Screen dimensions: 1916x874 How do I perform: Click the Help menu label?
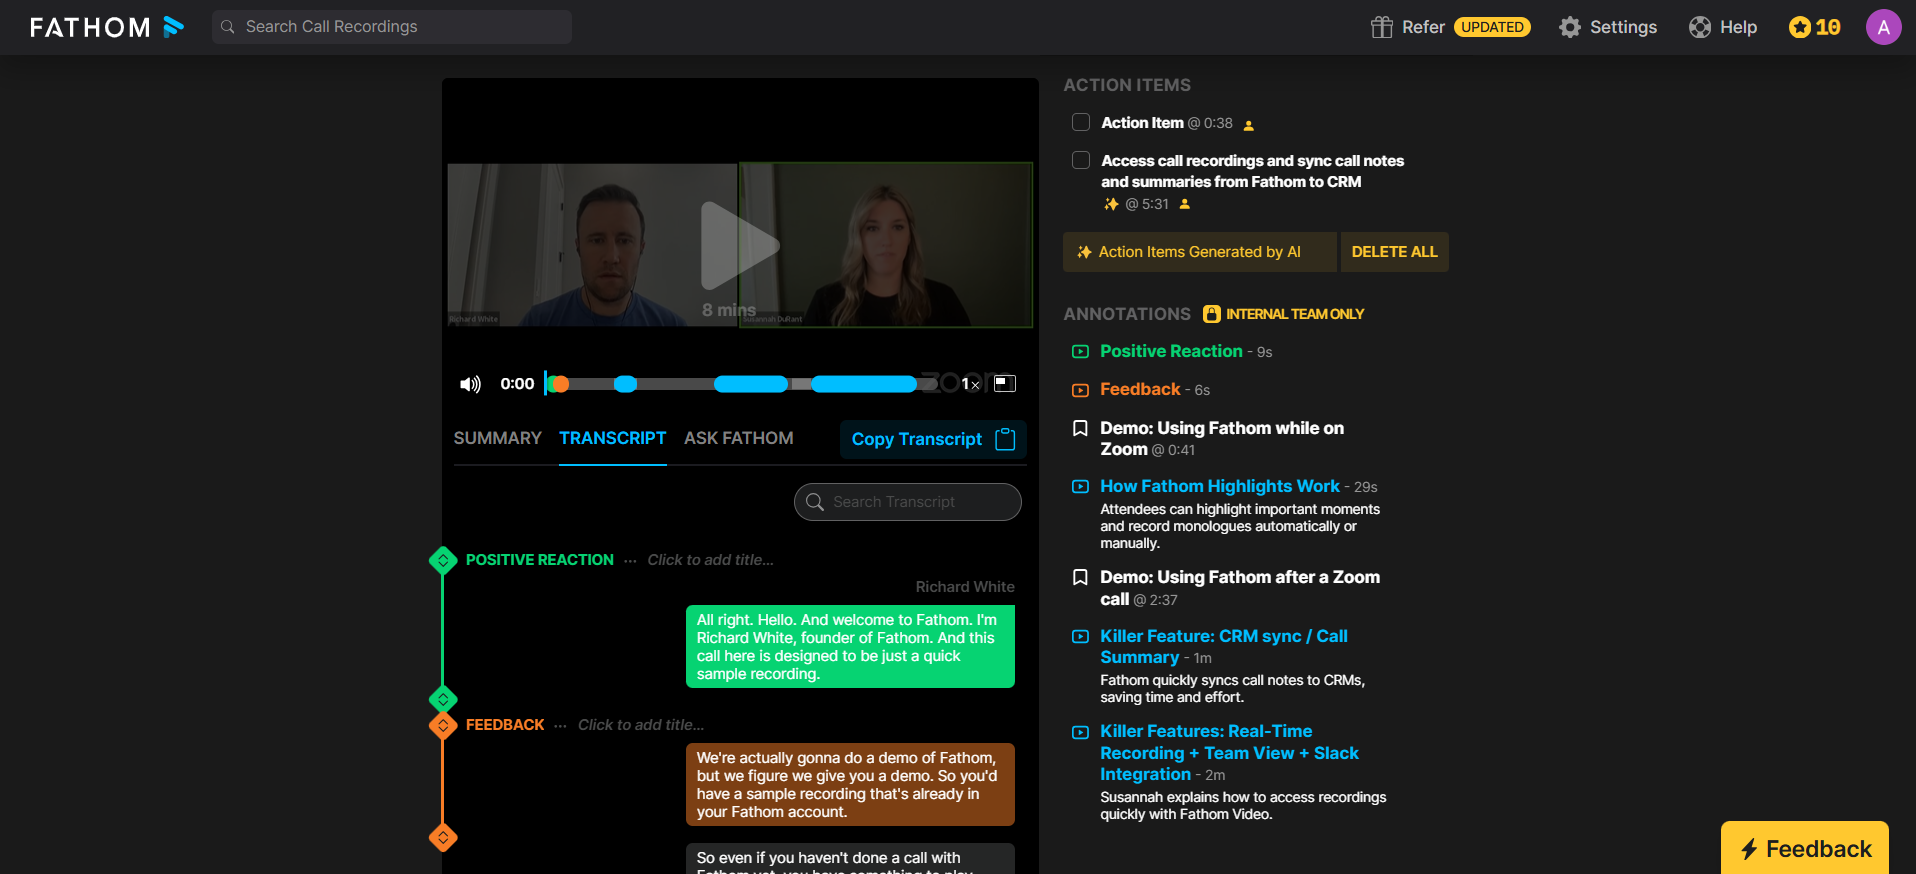(x=1738, y=27)
